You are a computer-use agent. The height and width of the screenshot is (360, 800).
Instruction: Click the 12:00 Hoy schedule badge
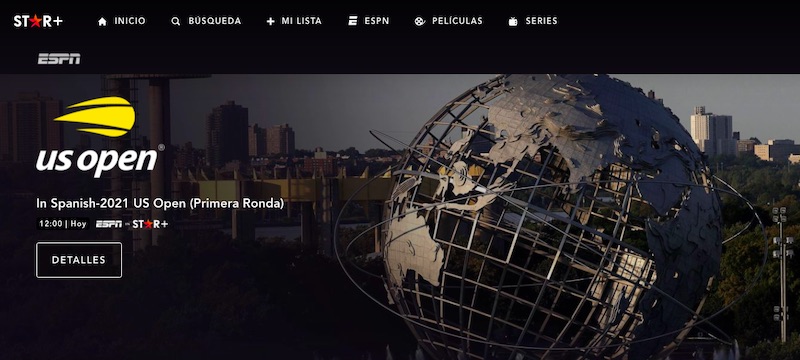(63, 224)
